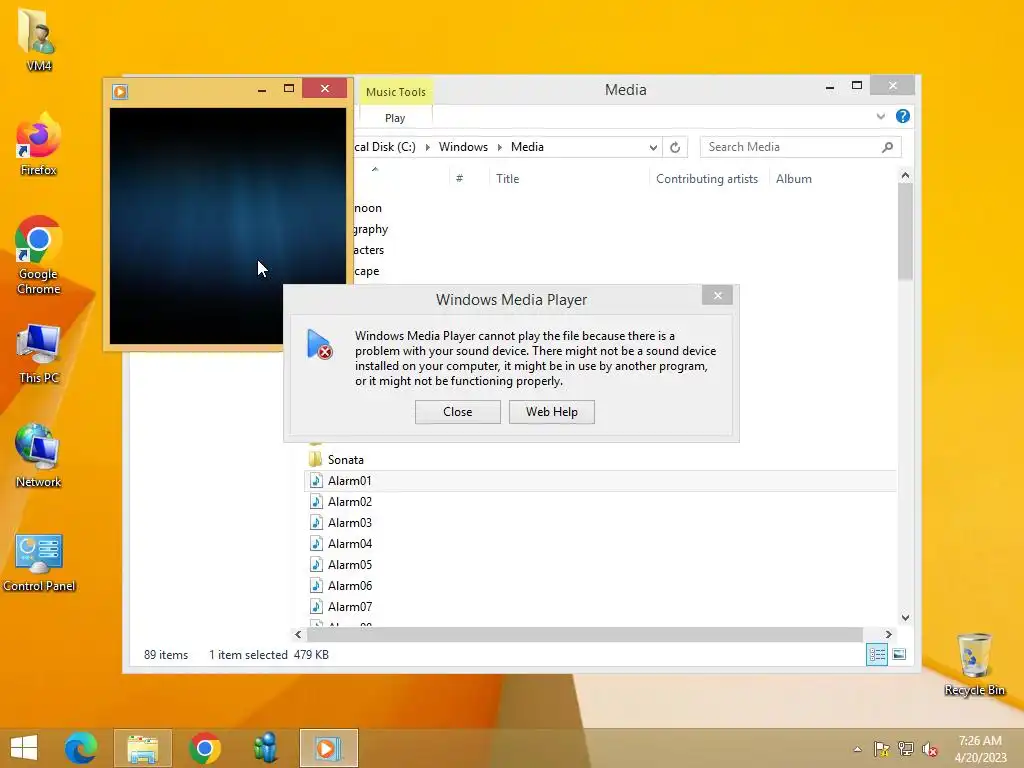Viewport: 1024px width, 768px height.
Task: Select the Alarm05 file
Action: [x=349, y=564]
